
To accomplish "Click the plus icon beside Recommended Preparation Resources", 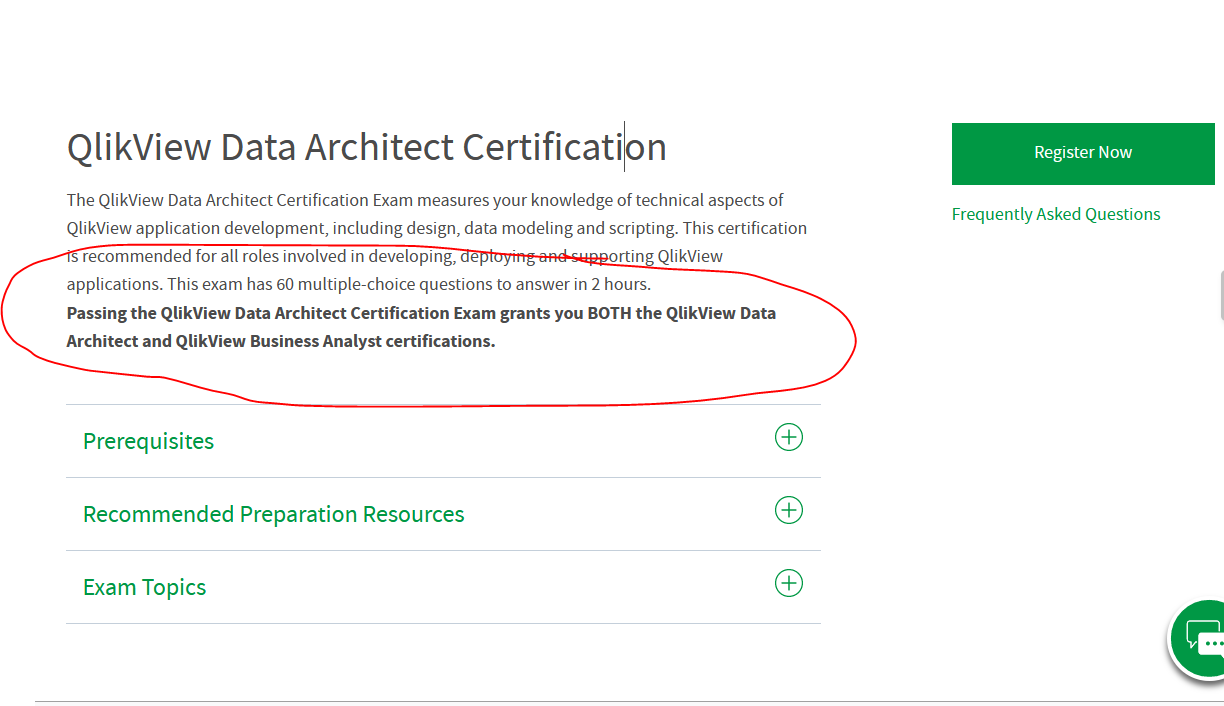I will (x=788, y=510).
